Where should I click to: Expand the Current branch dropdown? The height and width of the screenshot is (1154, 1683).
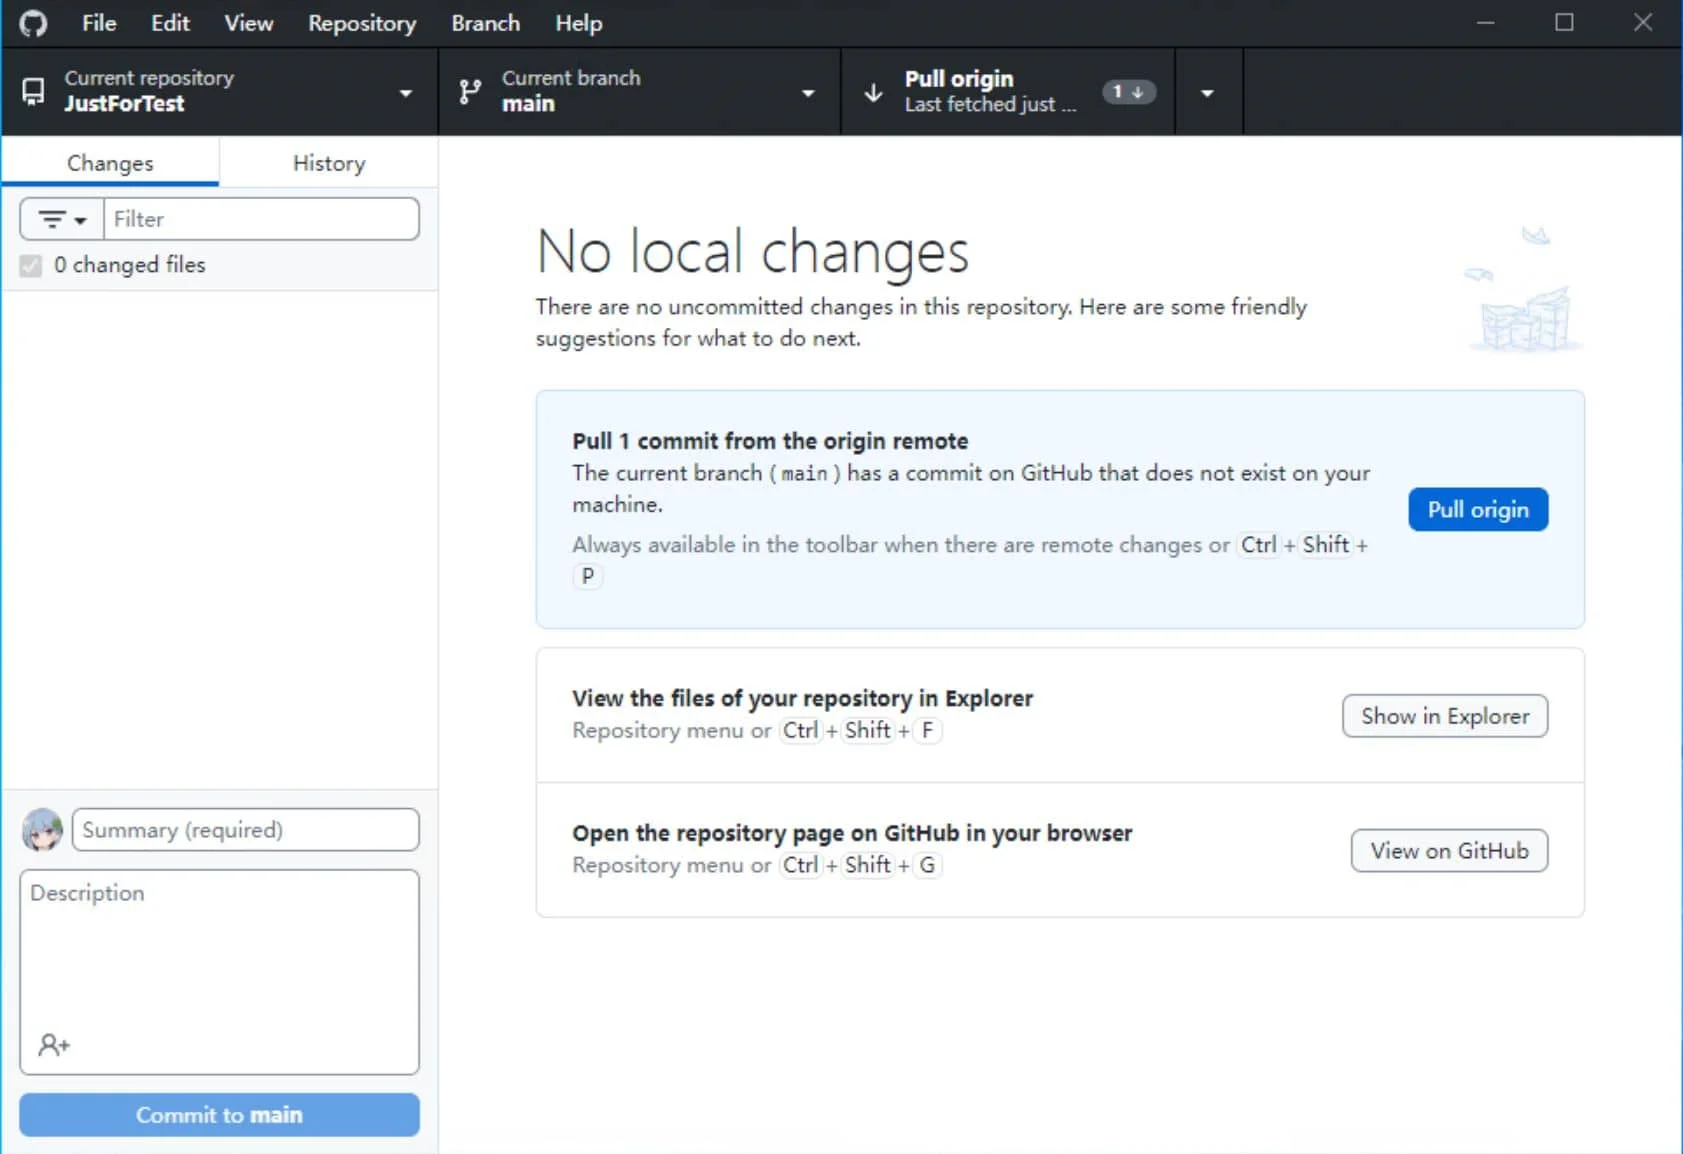[640, 92]
